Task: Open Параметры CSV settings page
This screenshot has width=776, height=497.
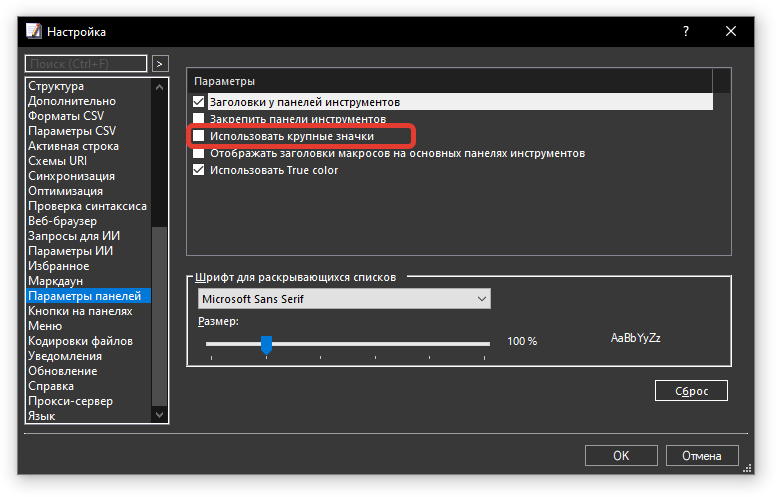Action: click(89, 131)
